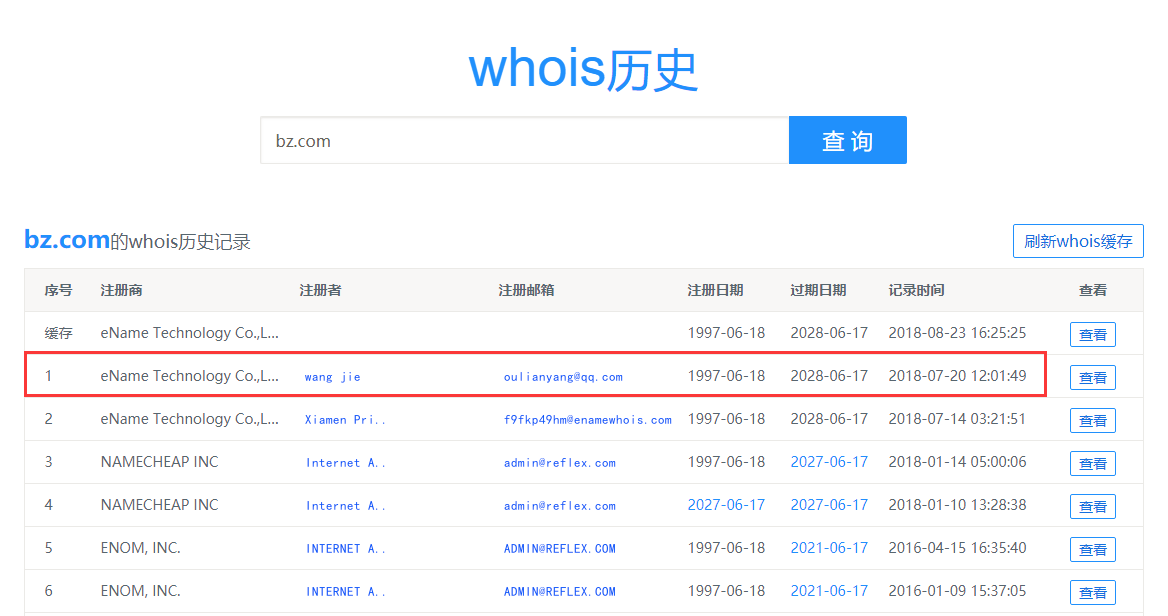The height and width of the screenshot is (616, 1168).
Task: Click the whois历史 page title
Action: click(583, 69)
